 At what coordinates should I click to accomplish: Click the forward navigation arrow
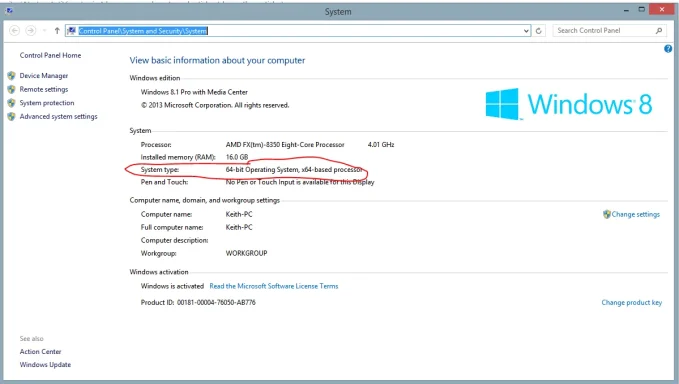[x=30, y=31]
